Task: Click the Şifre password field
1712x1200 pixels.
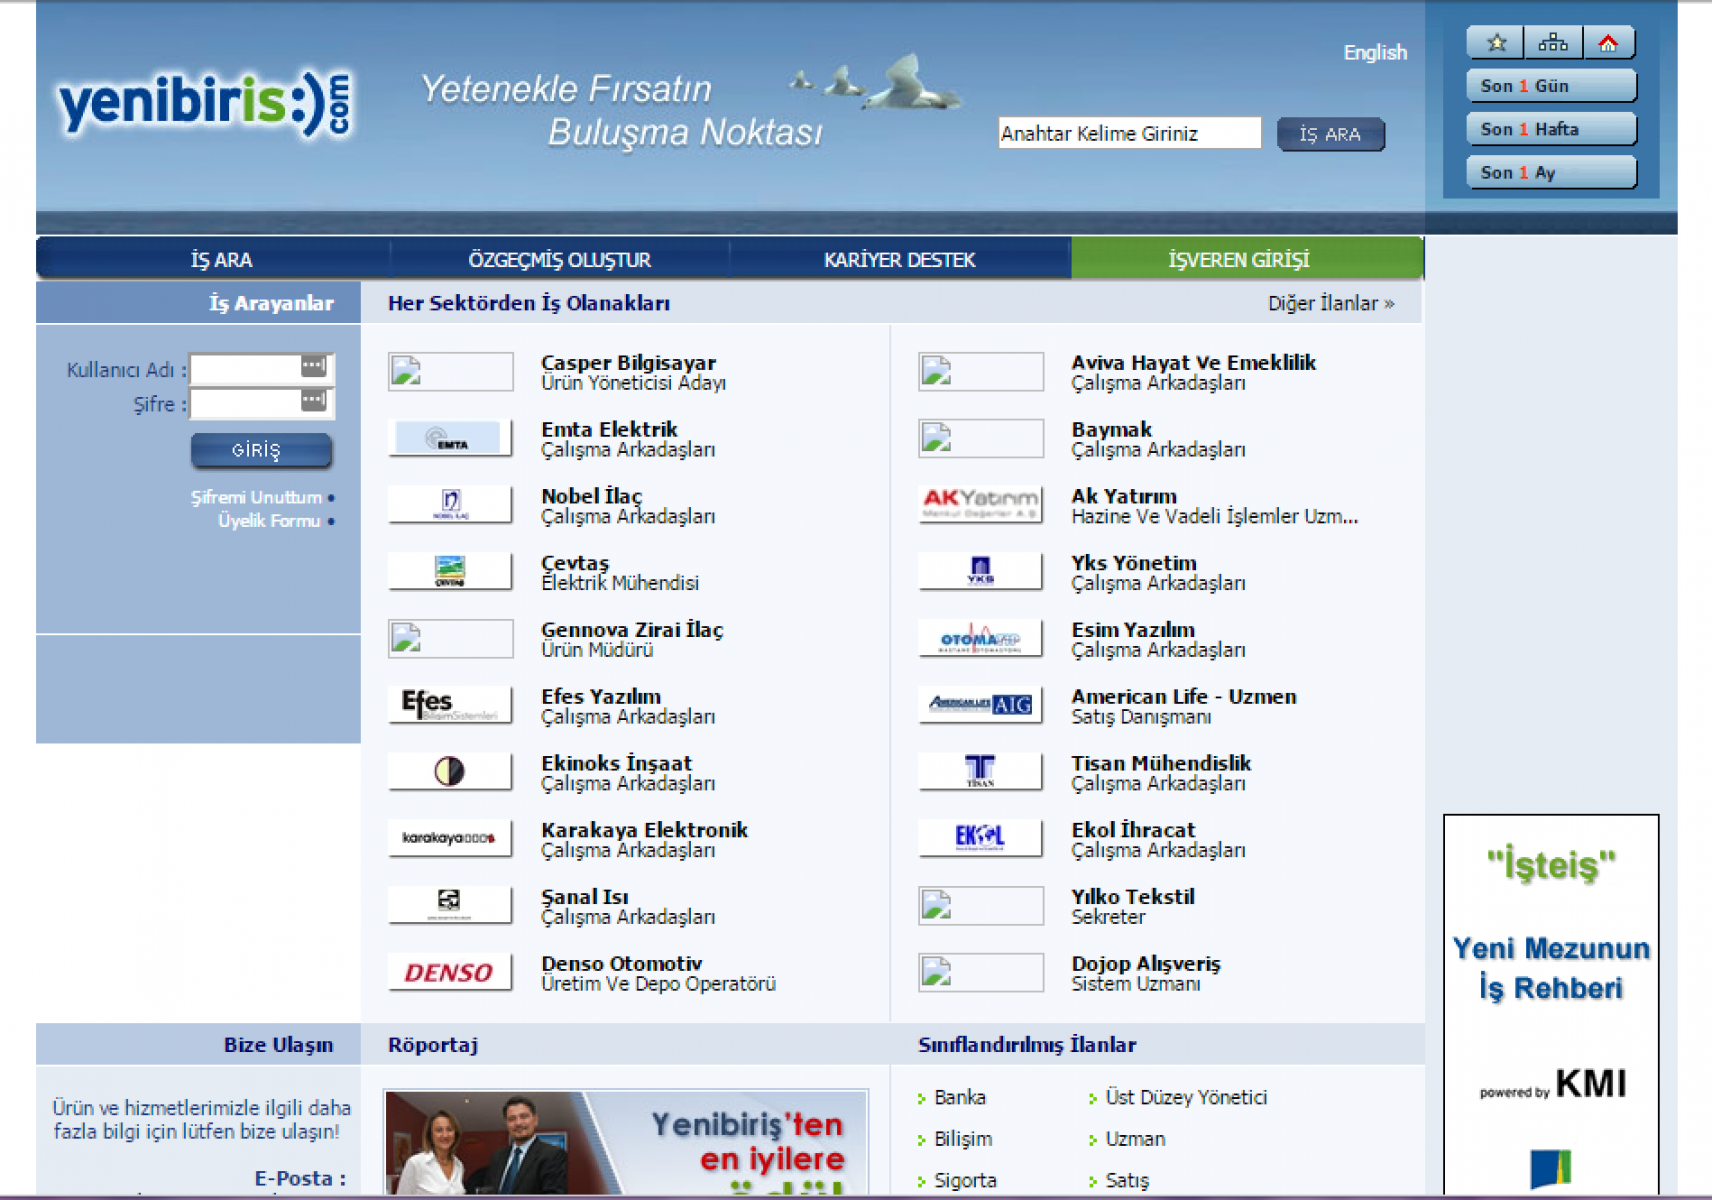Action: [262, 404]
